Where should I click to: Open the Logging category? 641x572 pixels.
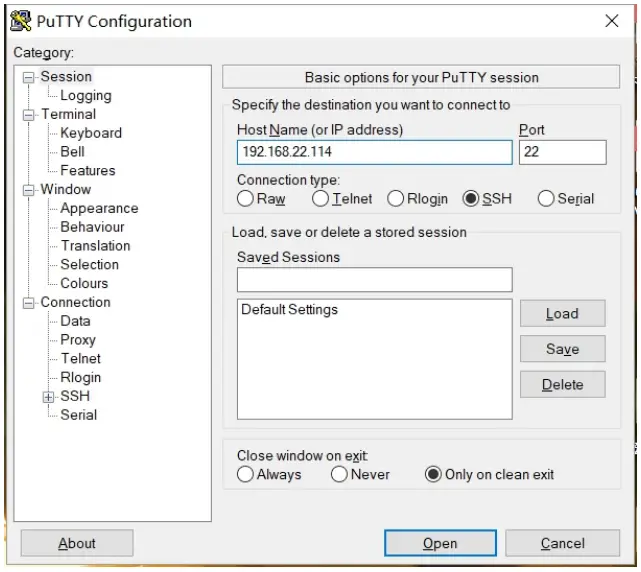pos(86,95)
